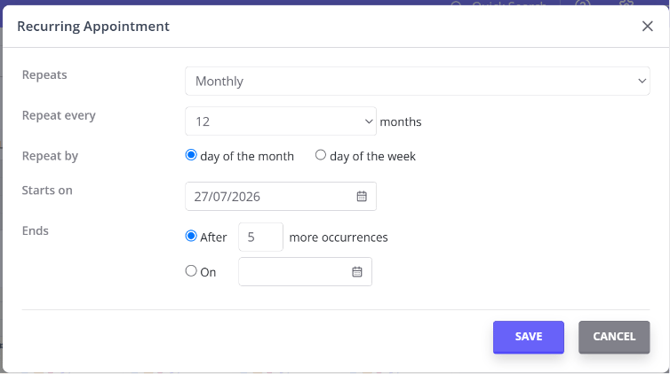Image resolution: width=670 pixels, height=374 pixels.
Task: Click the 'day of the week' label text
Action: coord(373,156)
